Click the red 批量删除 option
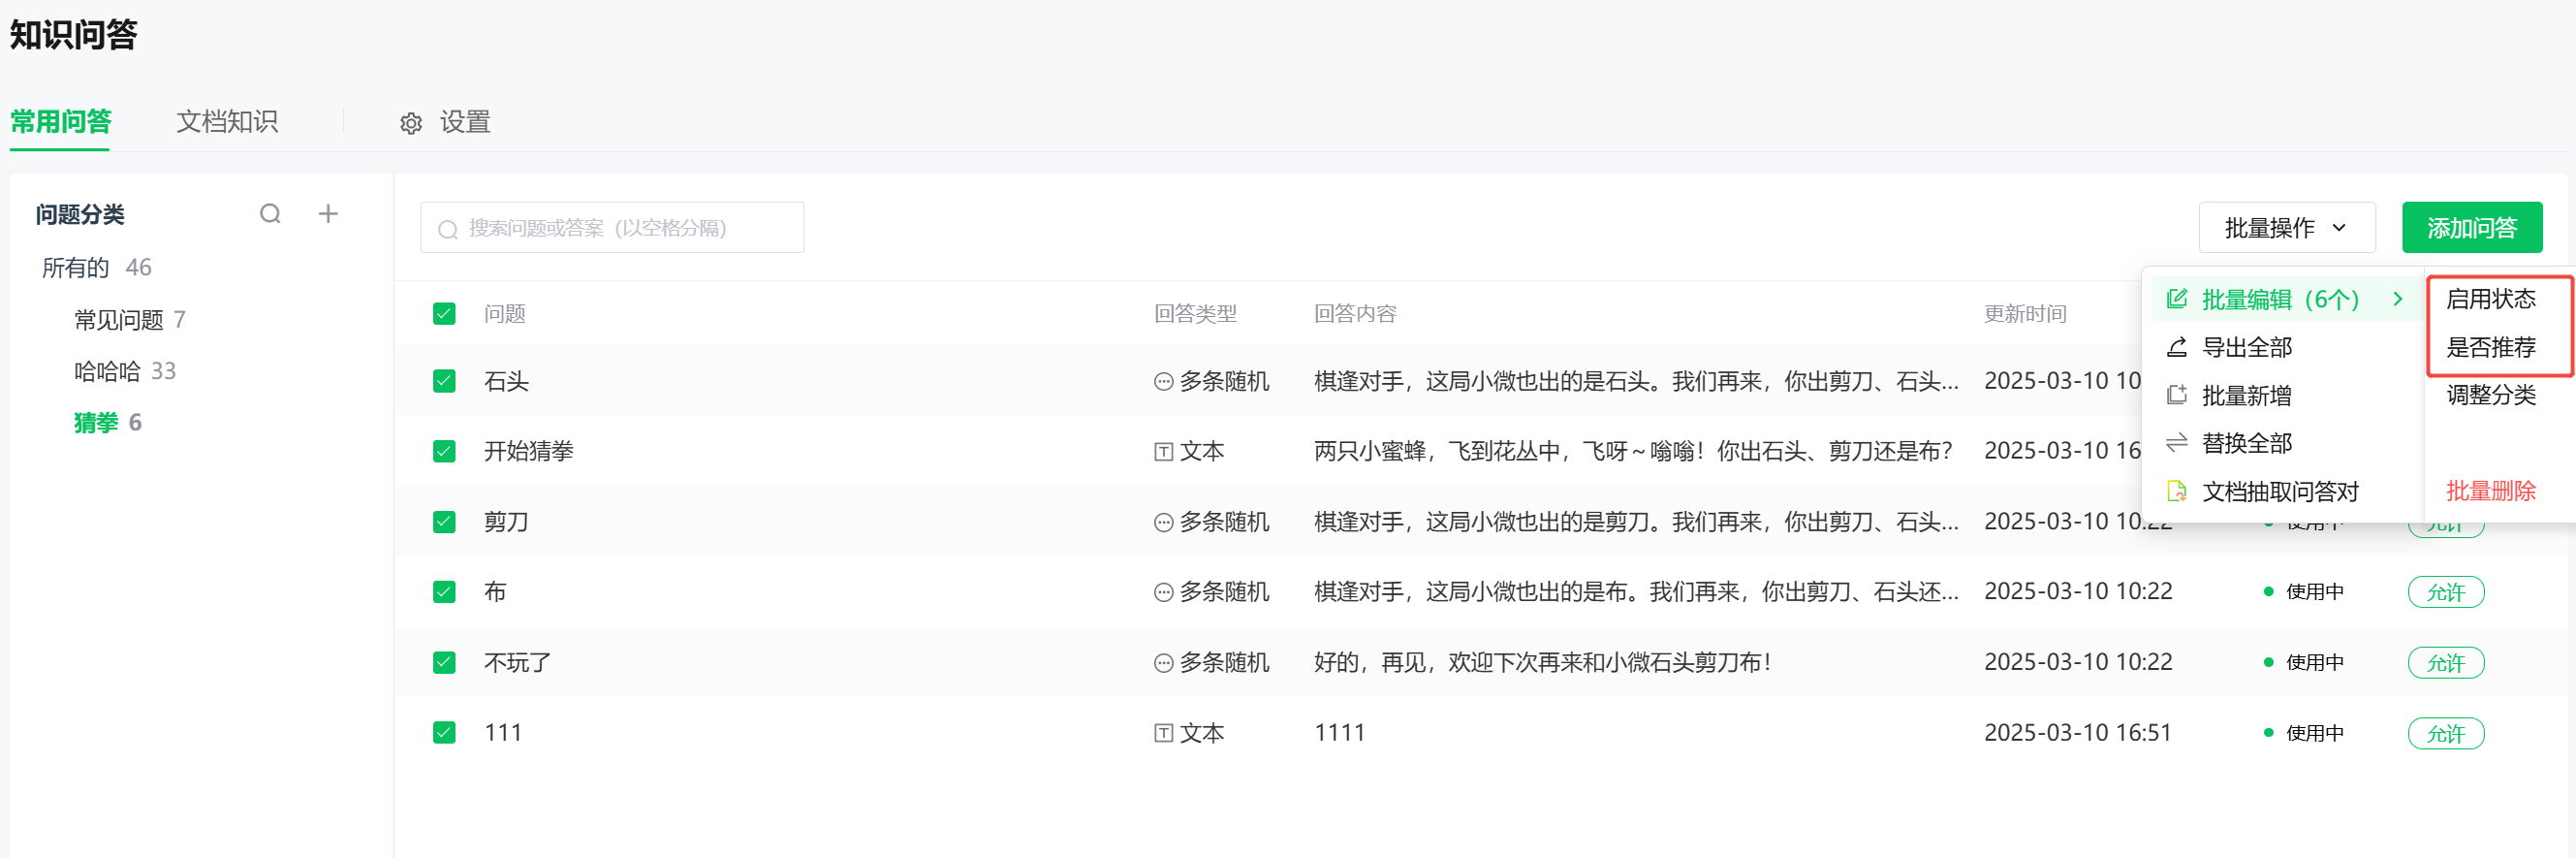 tap(2490, 491)
